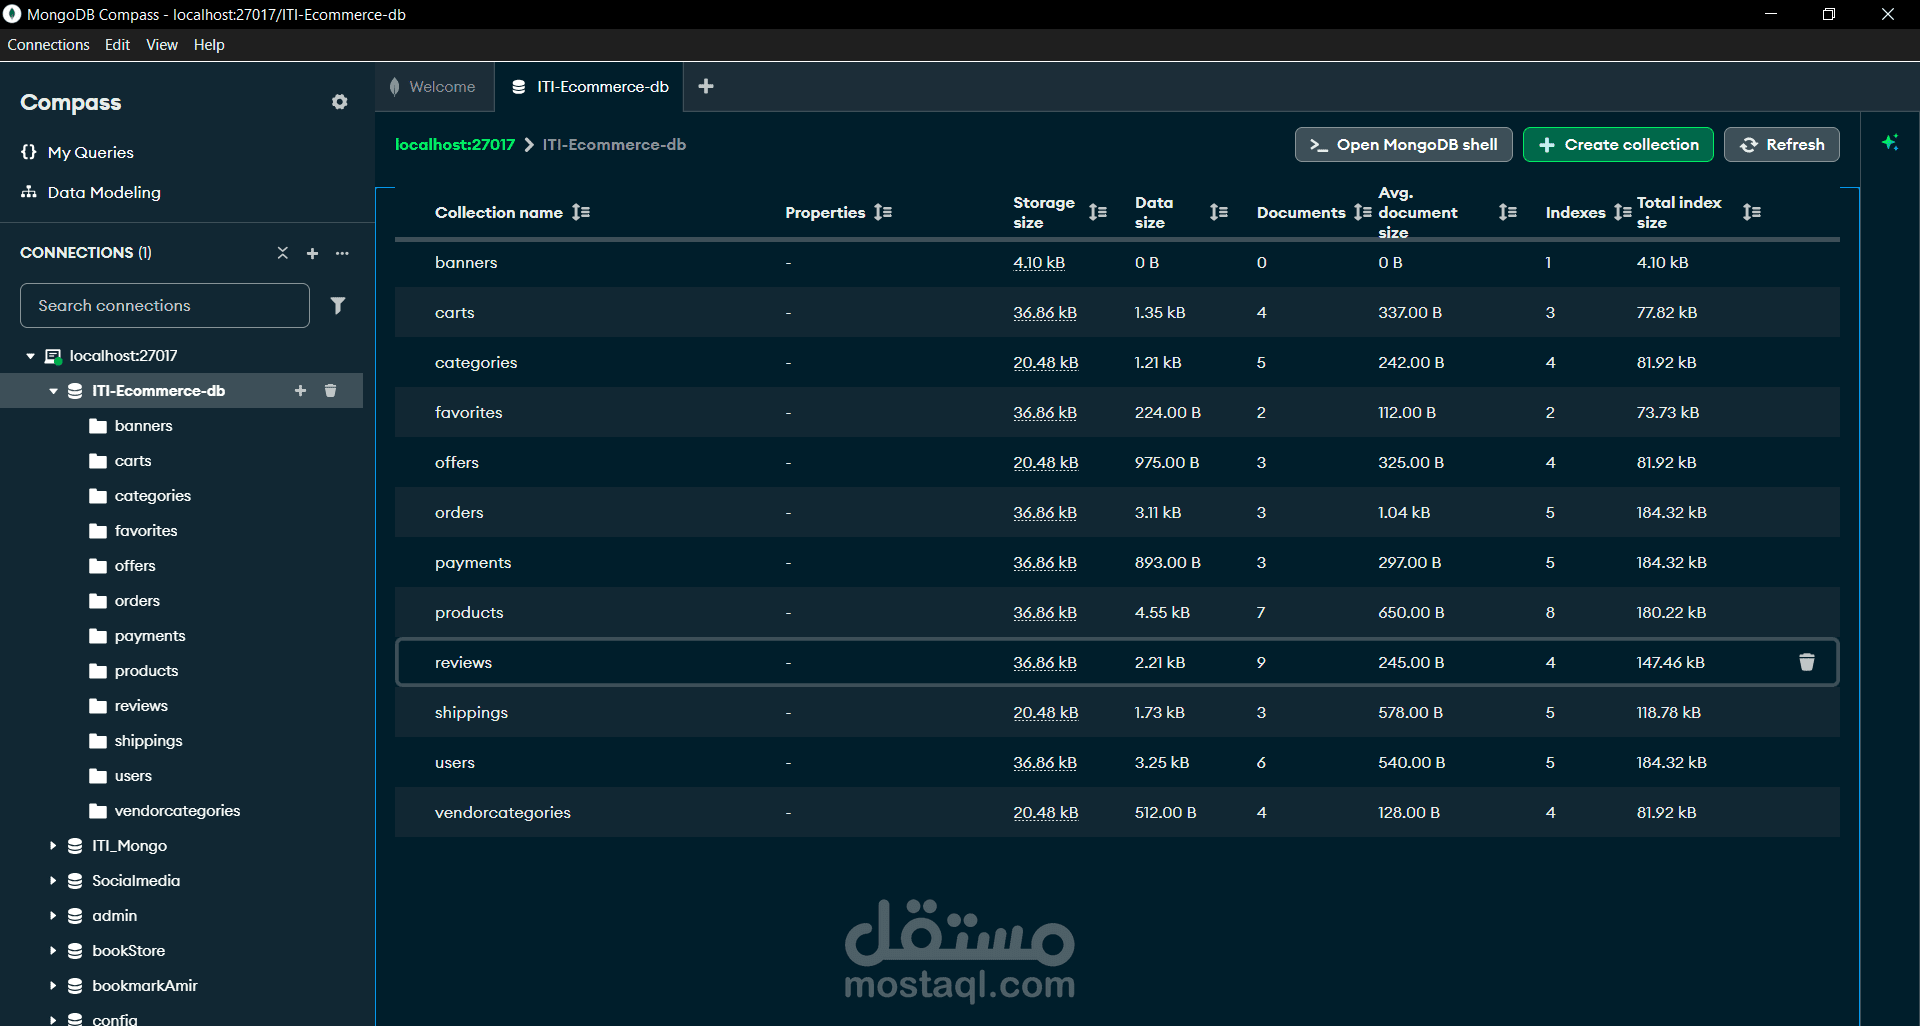Create collection plus icon beside ITI-Ecommerce-db
The width and height of the screenshot is (1920, 1026).
(300, 390)
